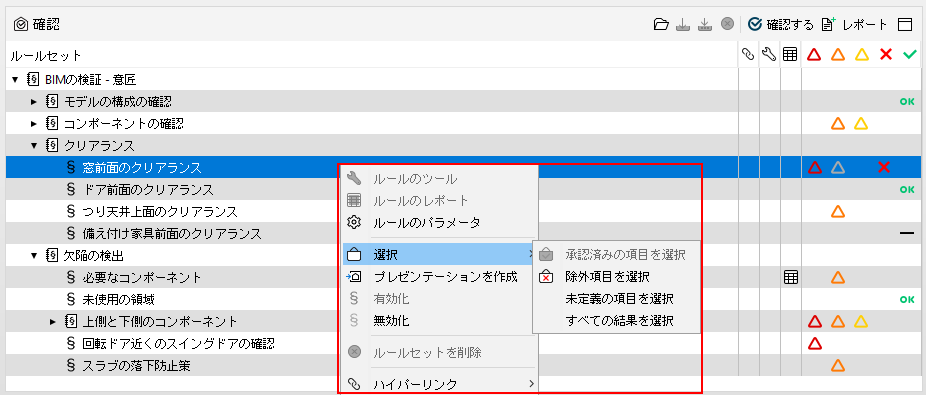Viewport: 926px width, 395px height.
Task: Click 有効化 menu item
Action: point(440,299)
